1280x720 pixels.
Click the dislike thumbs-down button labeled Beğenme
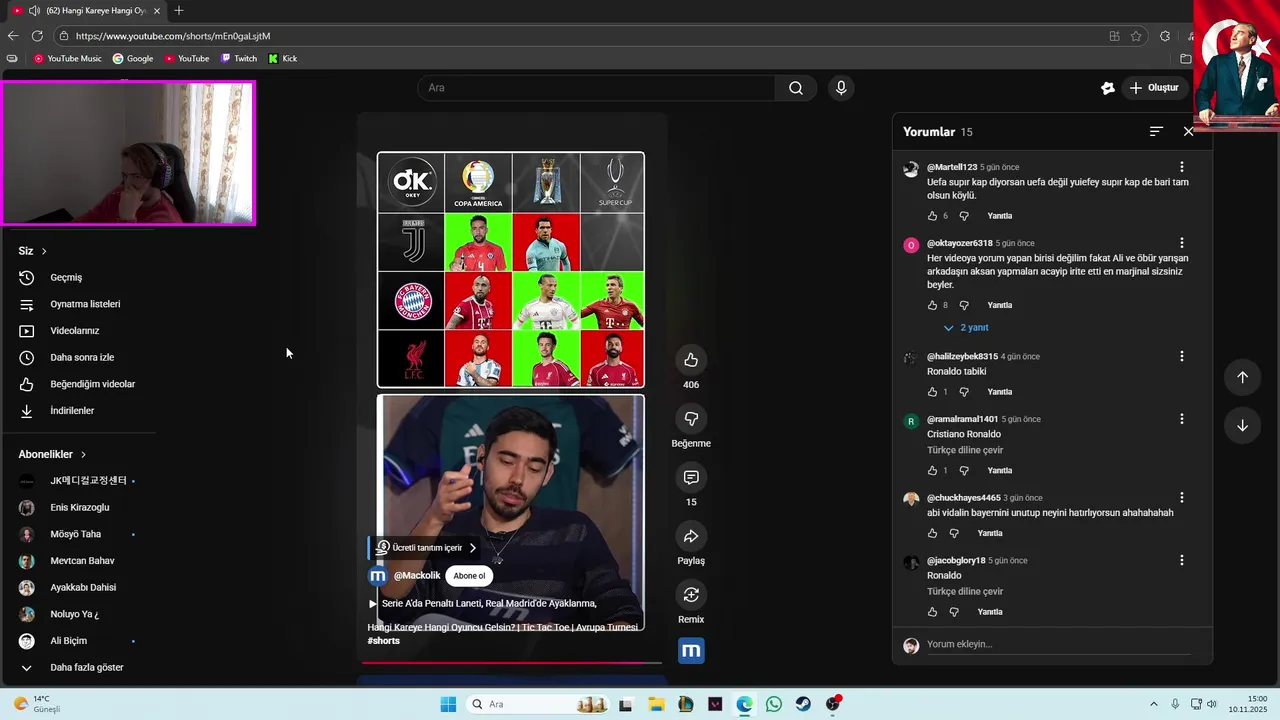point(691,419)
